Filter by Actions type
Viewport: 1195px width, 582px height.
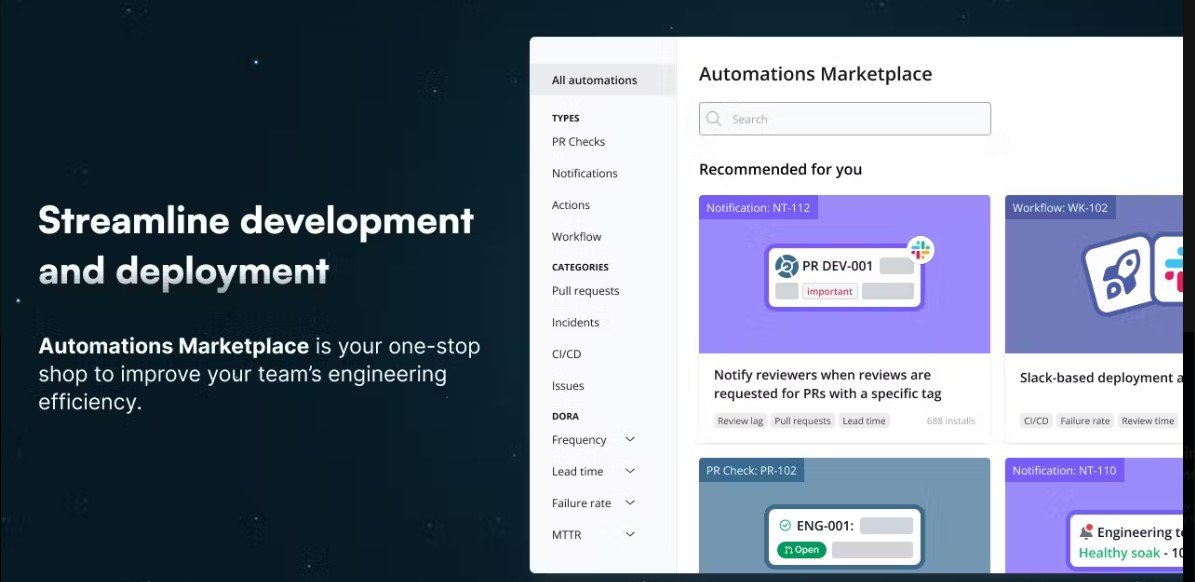(x=571, y=205)
